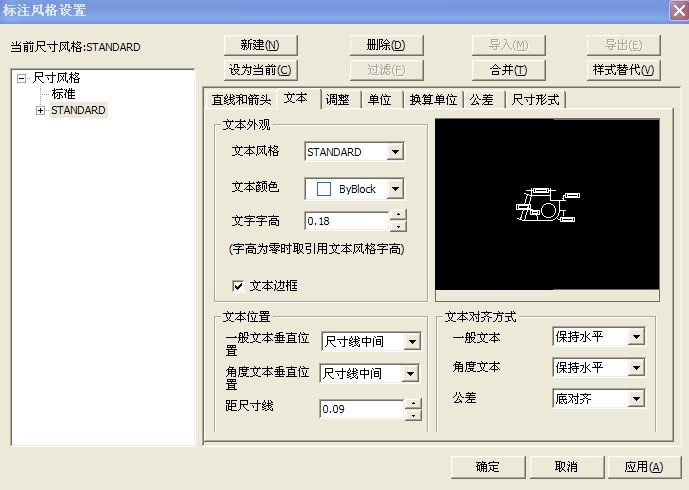Click the 文字字高 input field

[347, 221]
